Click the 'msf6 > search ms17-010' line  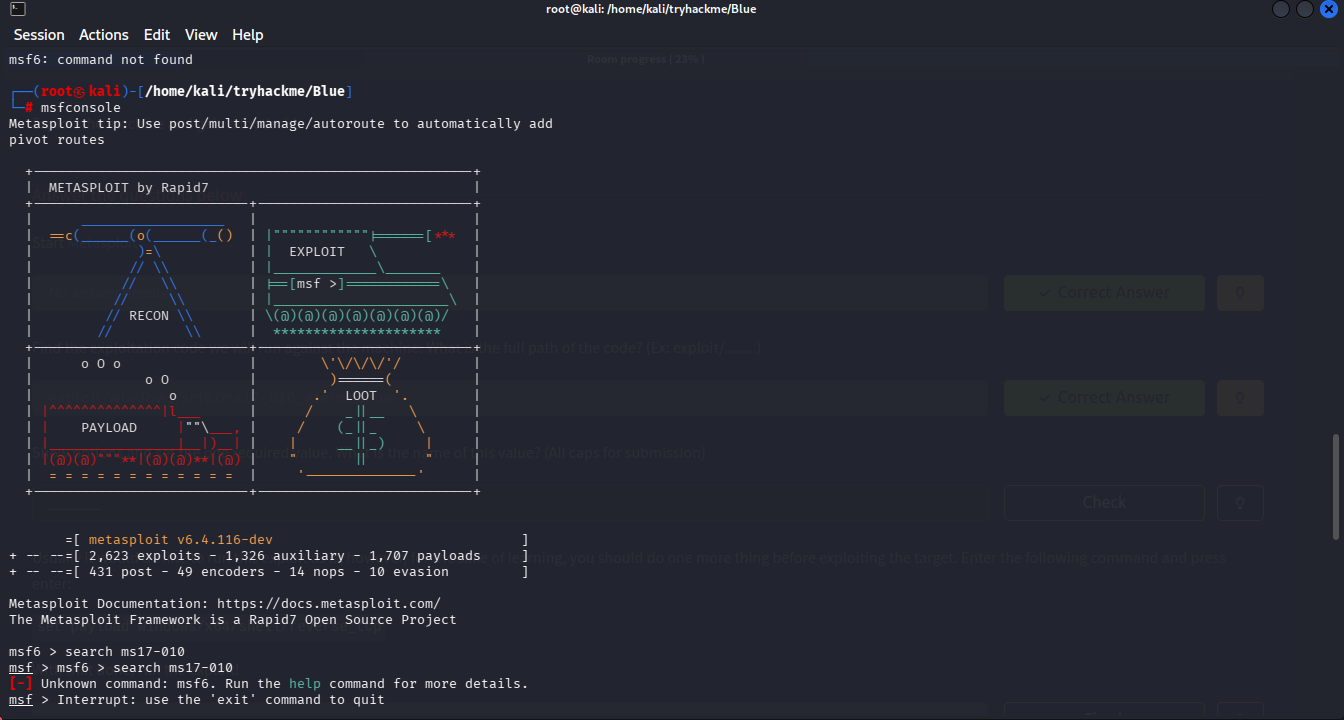(97, 652)
